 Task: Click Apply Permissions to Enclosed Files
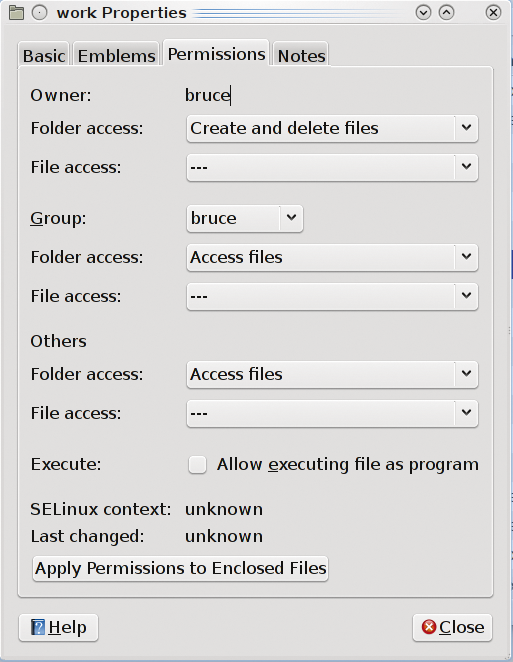coord(181,568)
